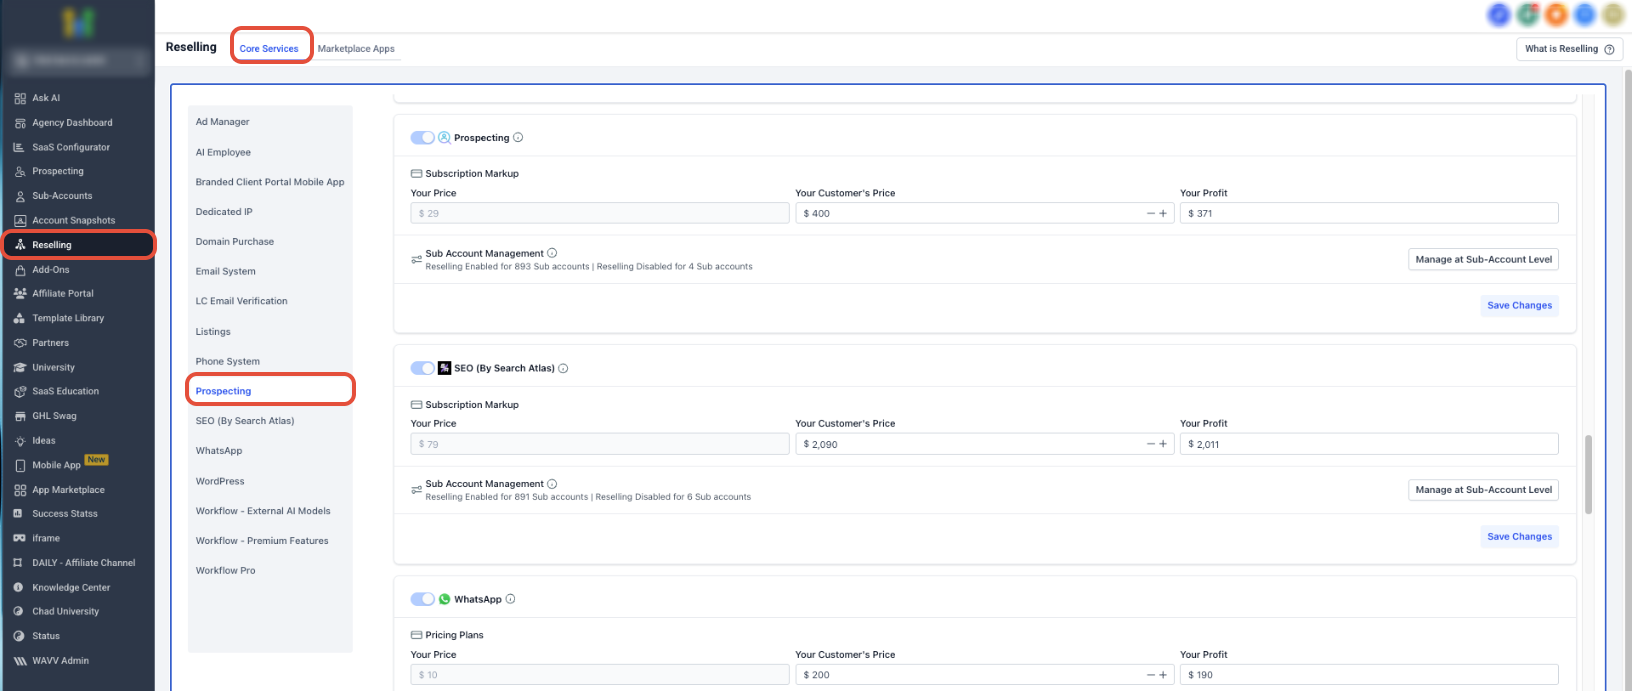
Task: Decrease Prospecting customer's price with minus
Action: tap(1151, 213)
